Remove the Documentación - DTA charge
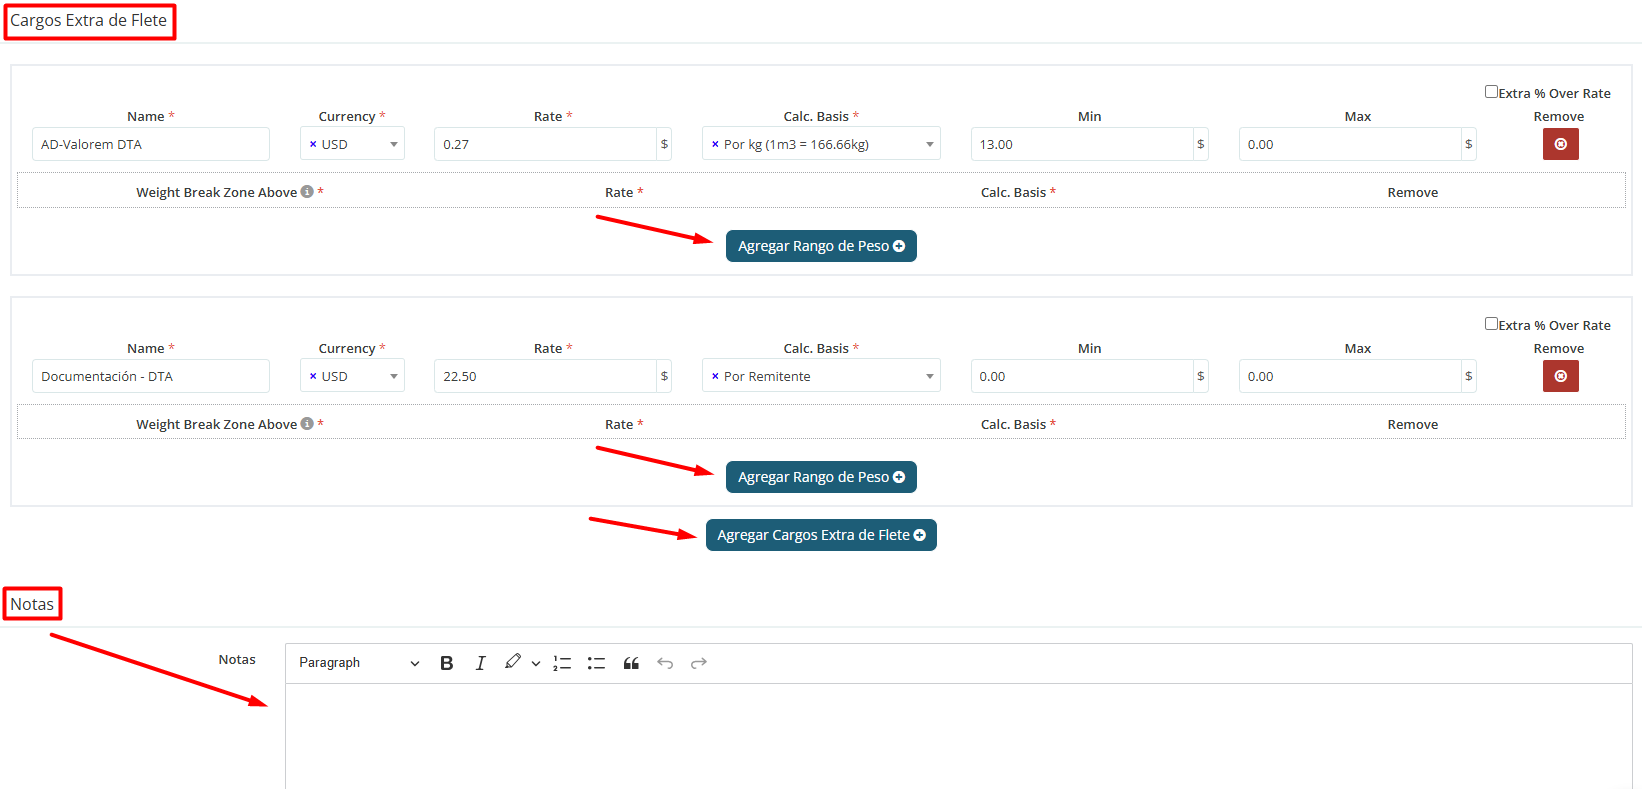 click(1560, 376)
